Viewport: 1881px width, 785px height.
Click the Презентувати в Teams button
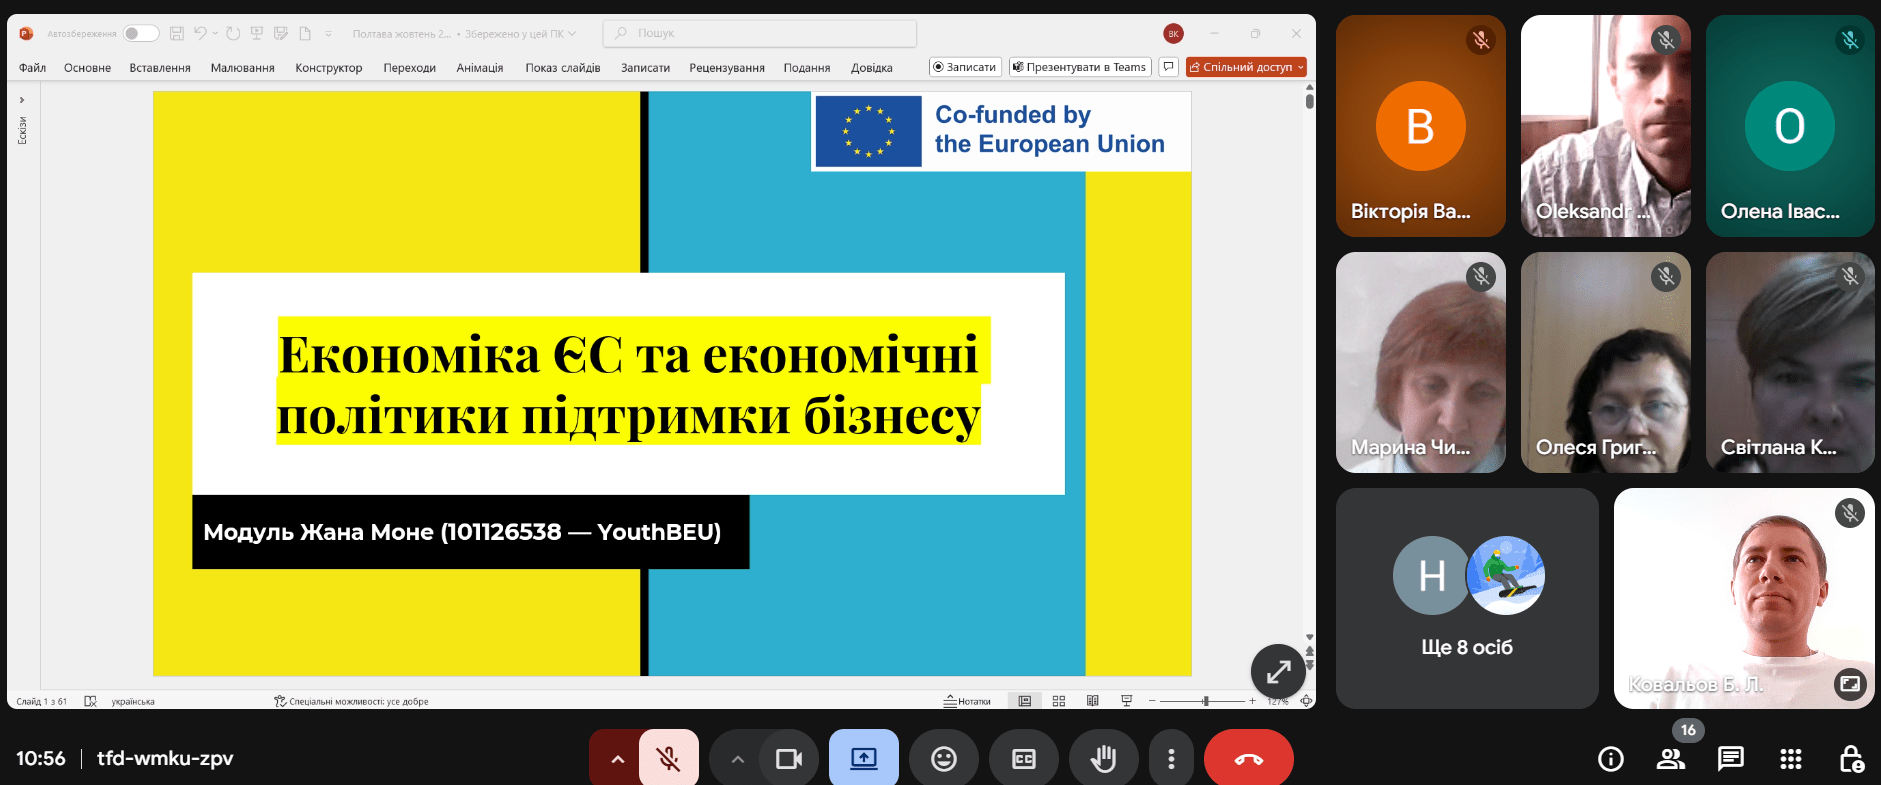pyautogui.click(x=1080, y=67)
